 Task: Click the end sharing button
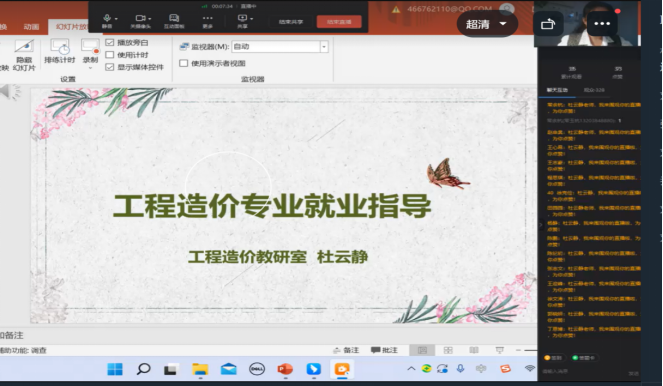point(291,22)
